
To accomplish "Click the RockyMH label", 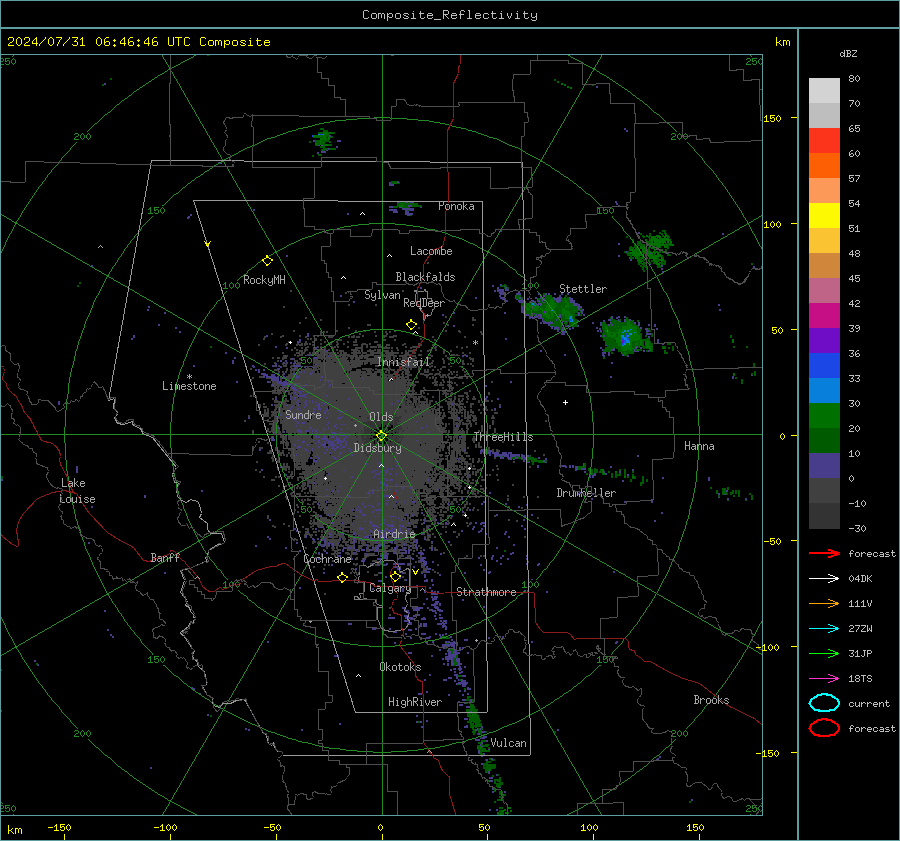I will click(264, 280).
